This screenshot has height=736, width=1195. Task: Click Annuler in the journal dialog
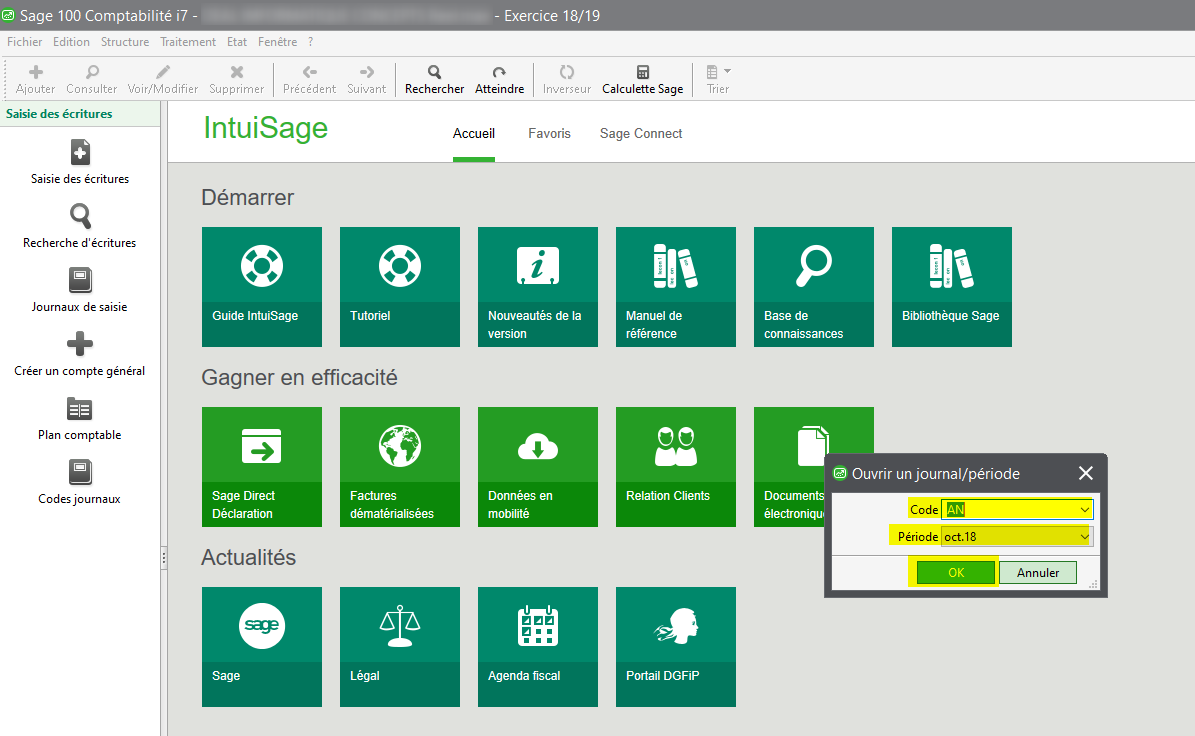coord(1037,573)
